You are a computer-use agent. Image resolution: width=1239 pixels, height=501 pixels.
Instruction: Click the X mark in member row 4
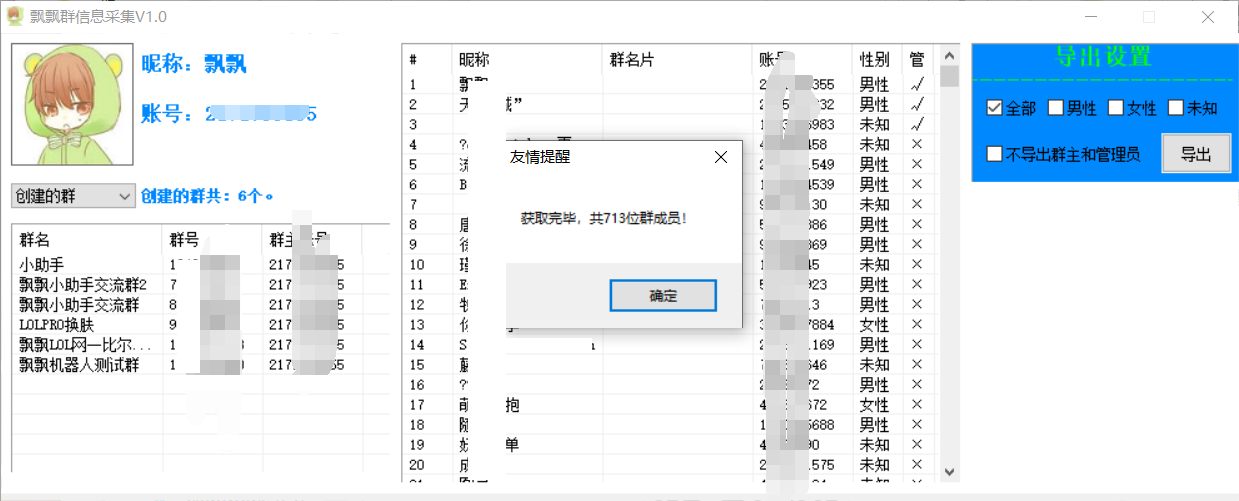918,145
